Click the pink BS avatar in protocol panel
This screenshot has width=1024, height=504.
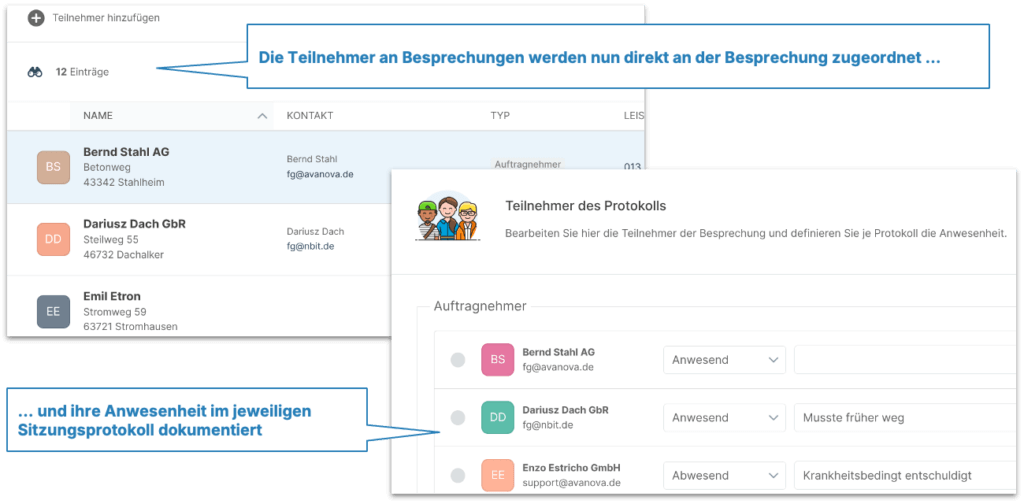[497, 360]
